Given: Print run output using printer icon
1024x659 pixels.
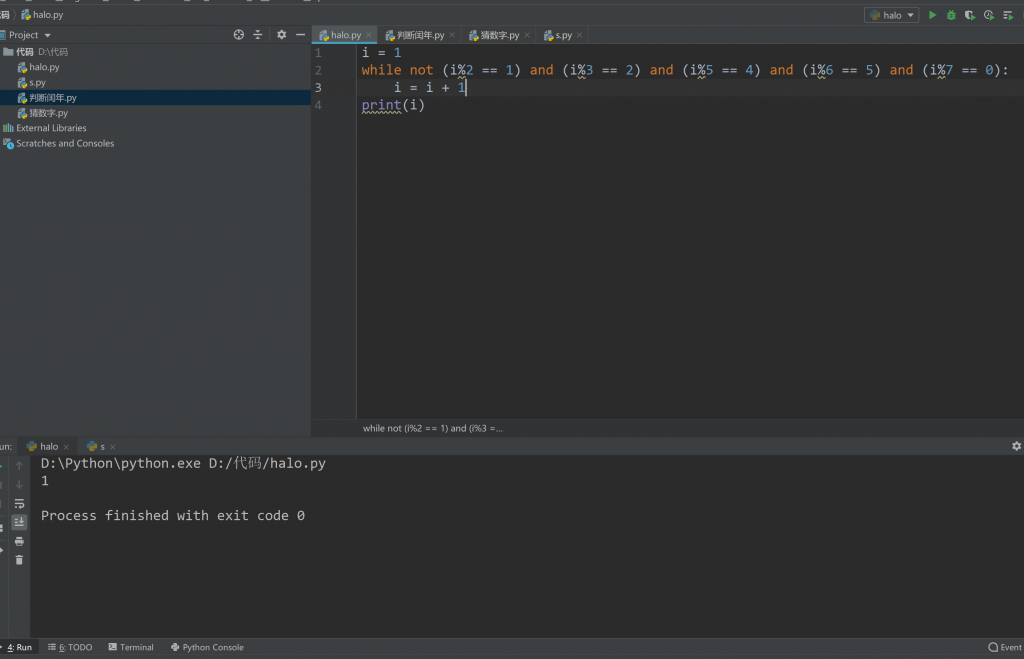Looking at the screenshot, I should tap(19, 541).
